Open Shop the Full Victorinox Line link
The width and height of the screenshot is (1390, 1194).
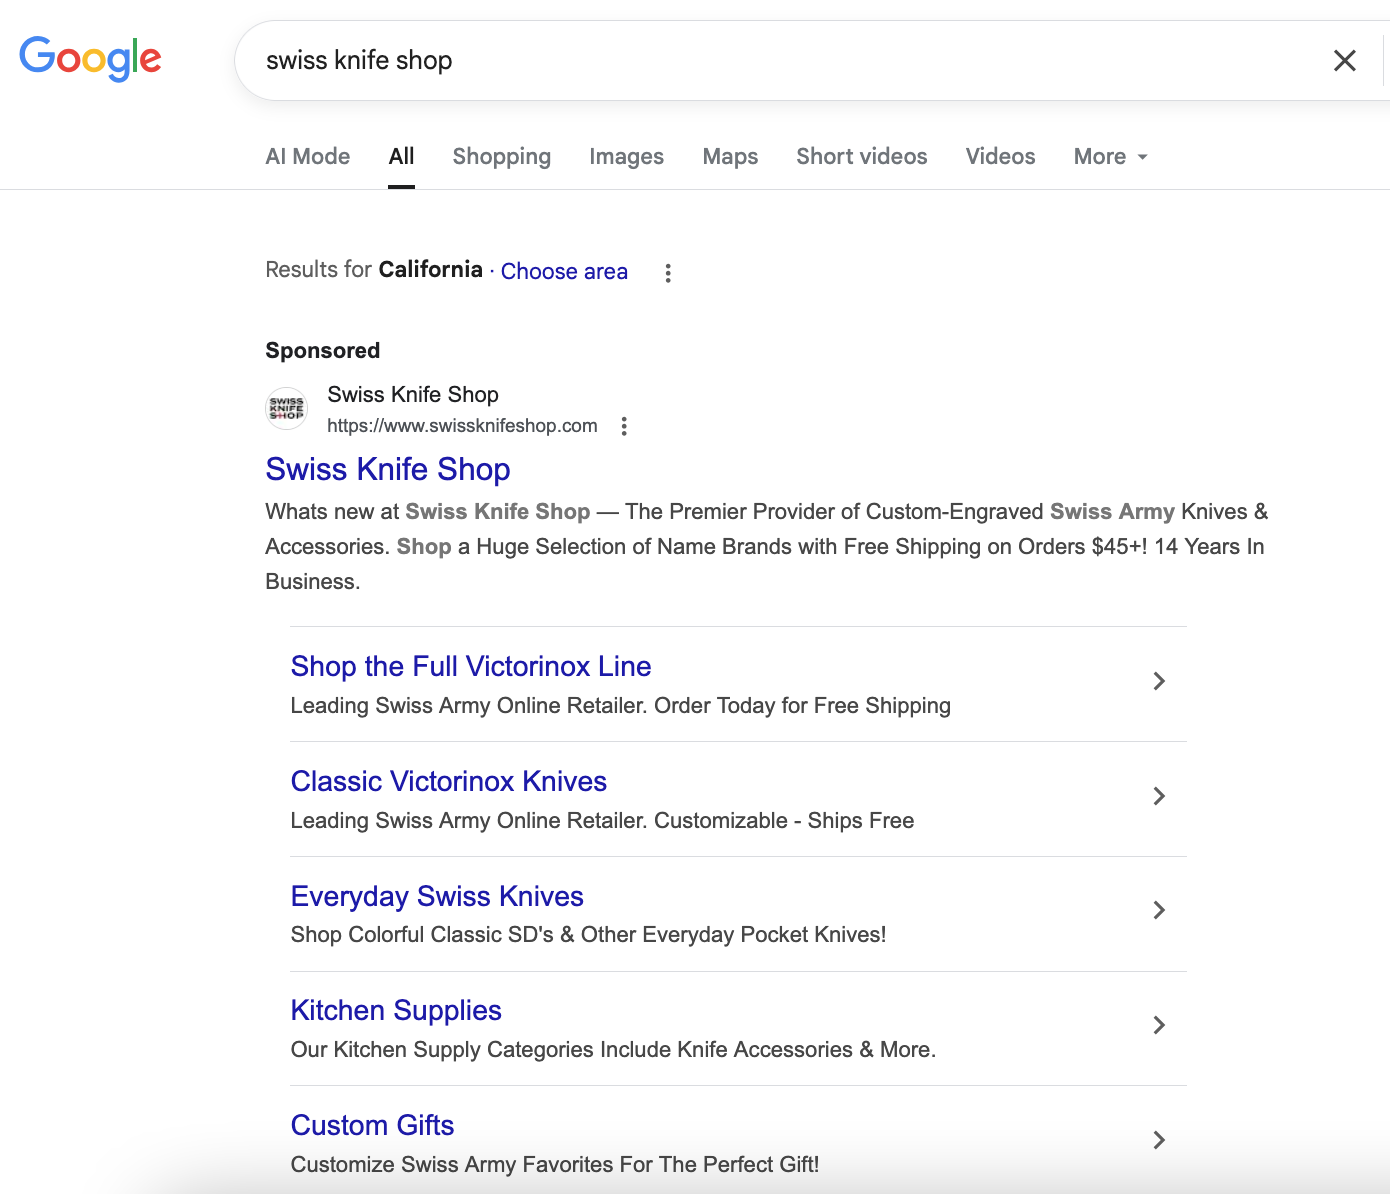pos(471,666)
